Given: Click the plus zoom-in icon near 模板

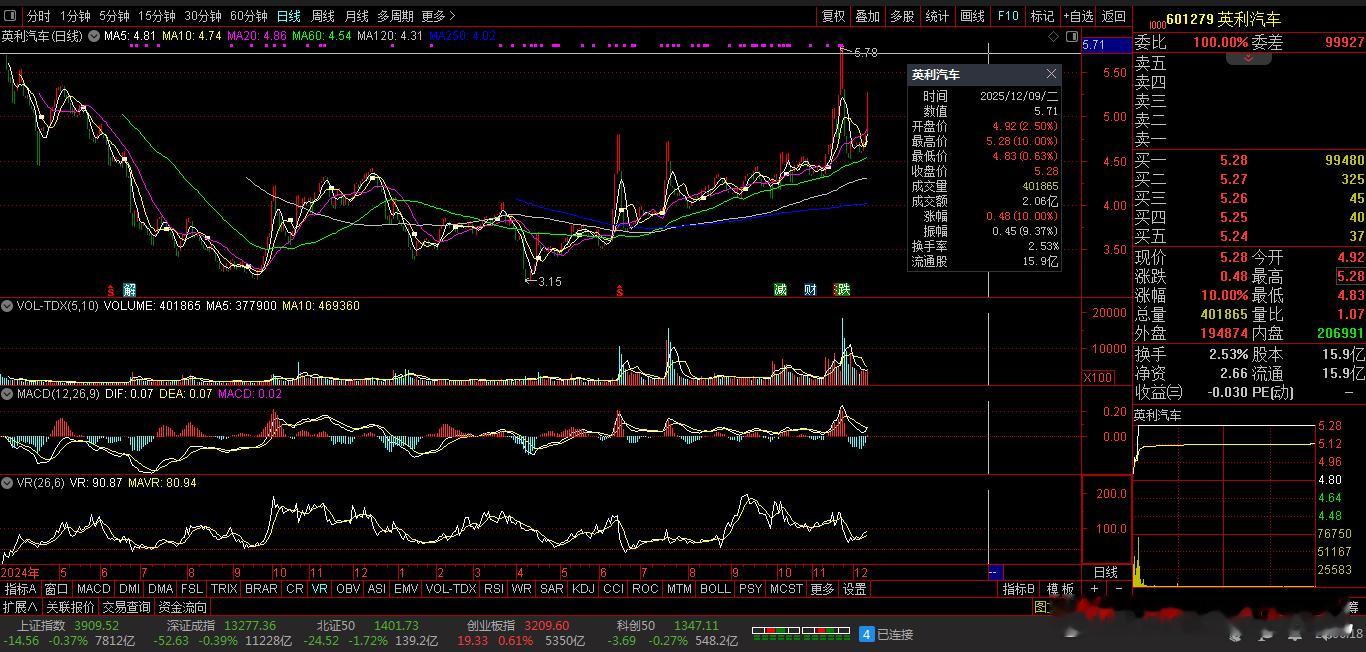Looking at the screenshot, I should pyautogui.click(x=1094, y=589).
